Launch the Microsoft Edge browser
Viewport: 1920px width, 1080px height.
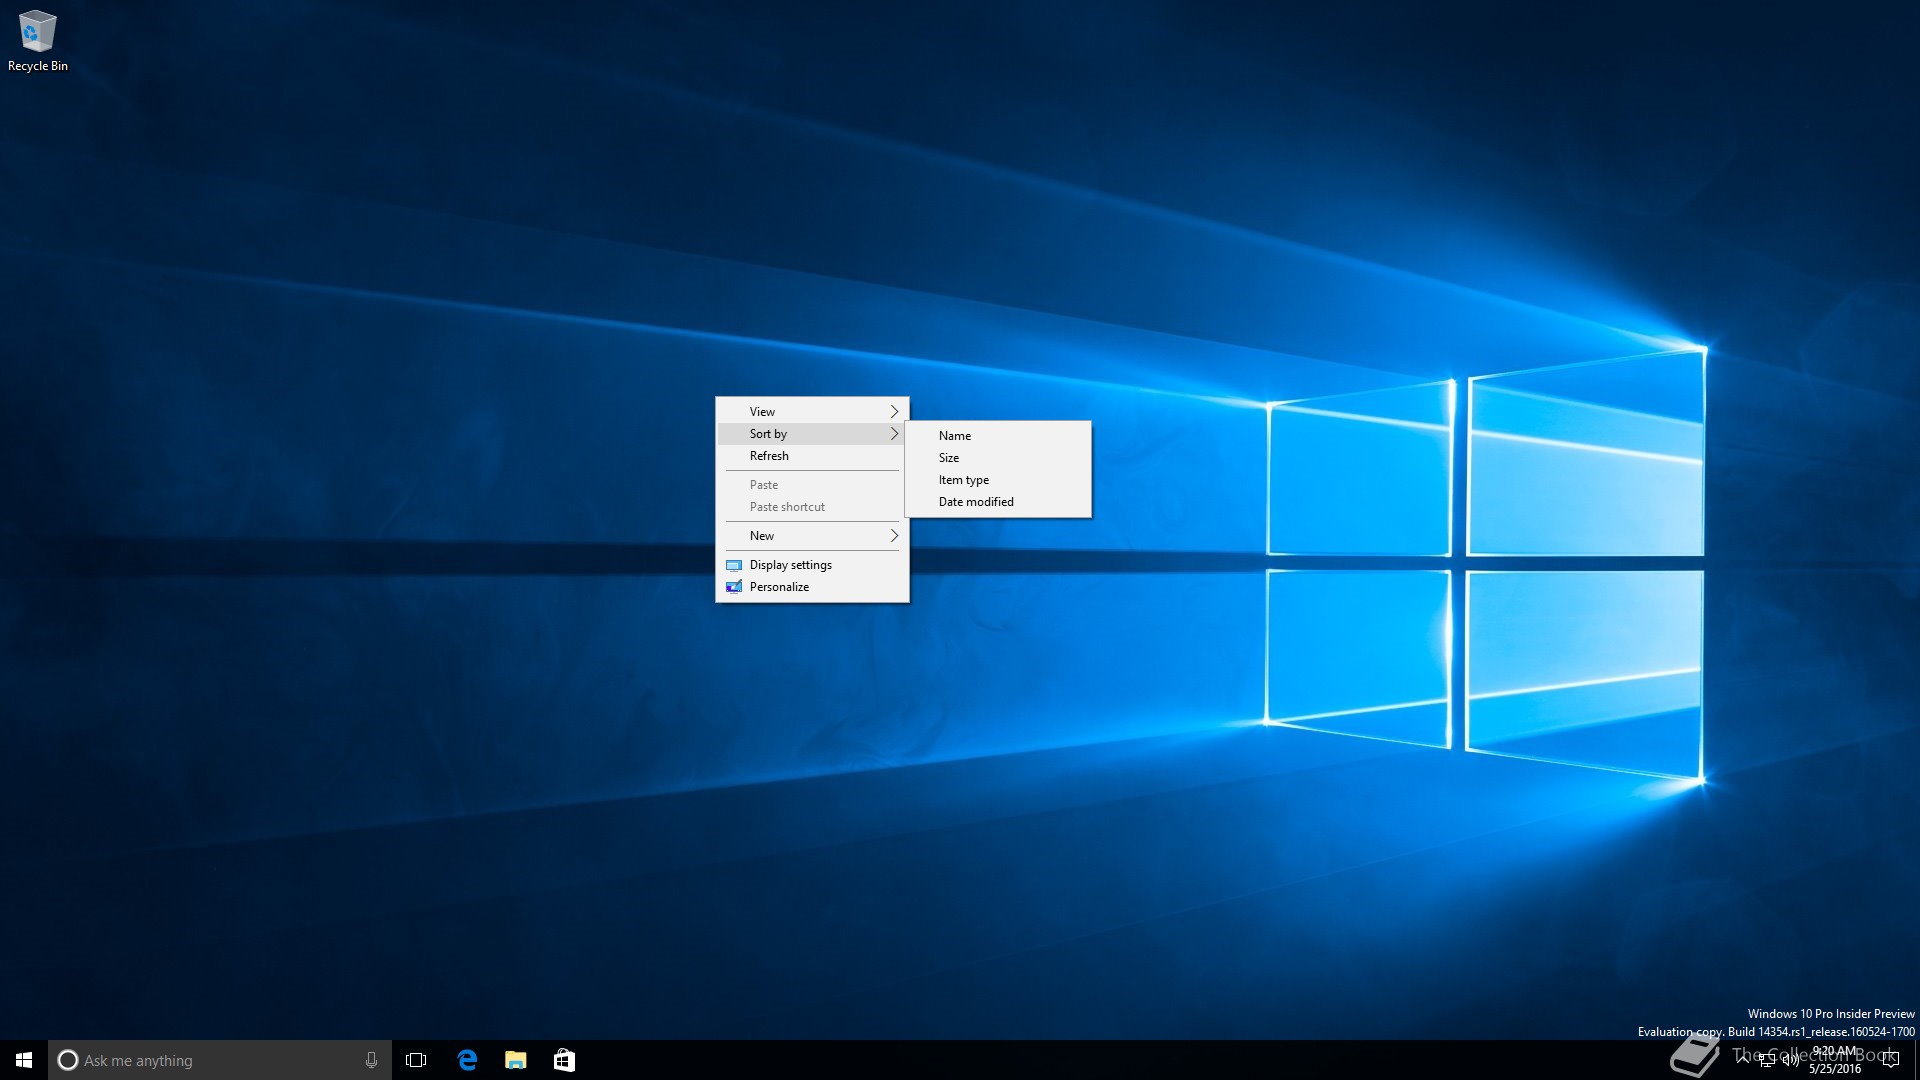point(467,1060)
